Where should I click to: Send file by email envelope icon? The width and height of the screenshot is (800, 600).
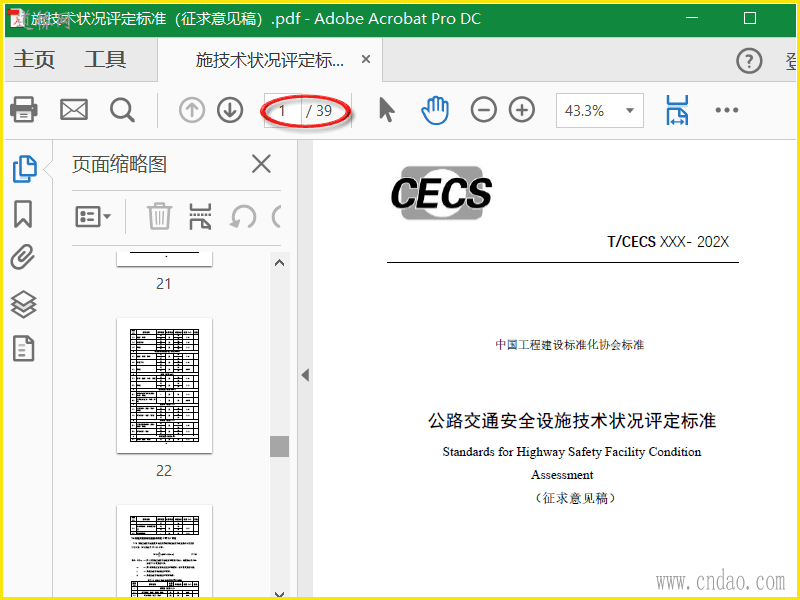(74, 110)
